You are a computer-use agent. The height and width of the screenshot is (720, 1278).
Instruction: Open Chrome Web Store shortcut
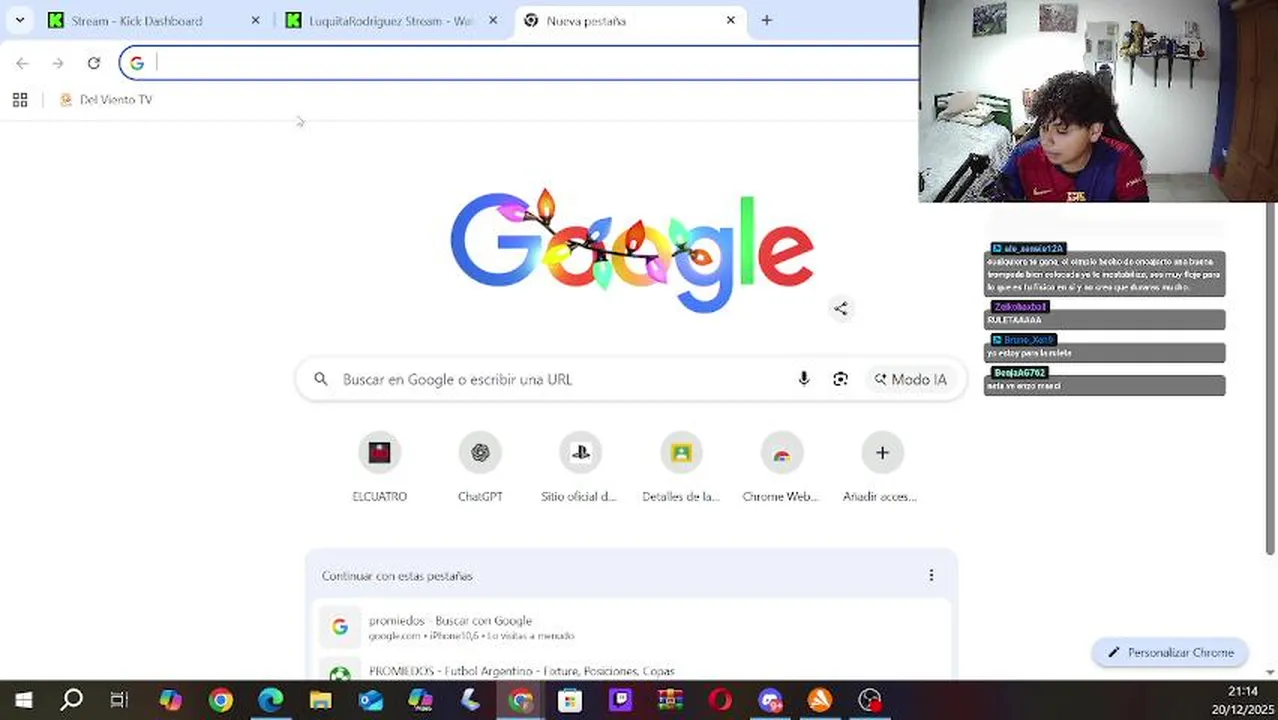(781, 468)
